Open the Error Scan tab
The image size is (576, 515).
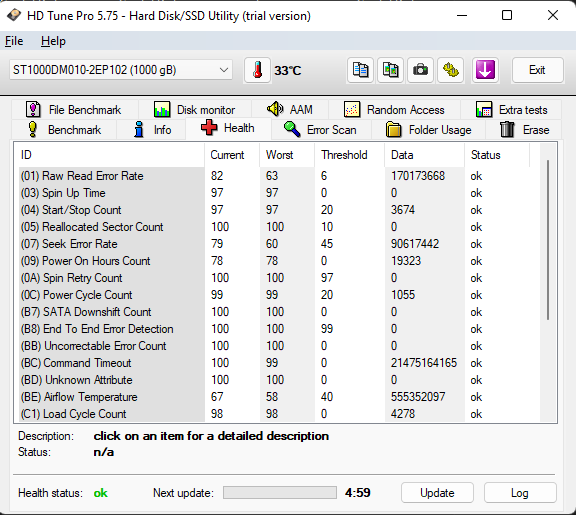pyautogui.click(x=321, y=130)
